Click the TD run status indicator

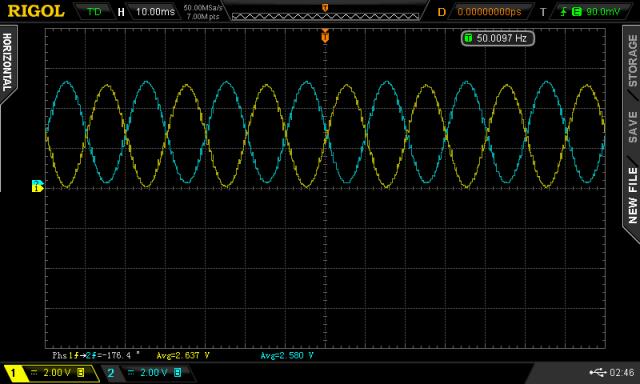click(94, 12)
